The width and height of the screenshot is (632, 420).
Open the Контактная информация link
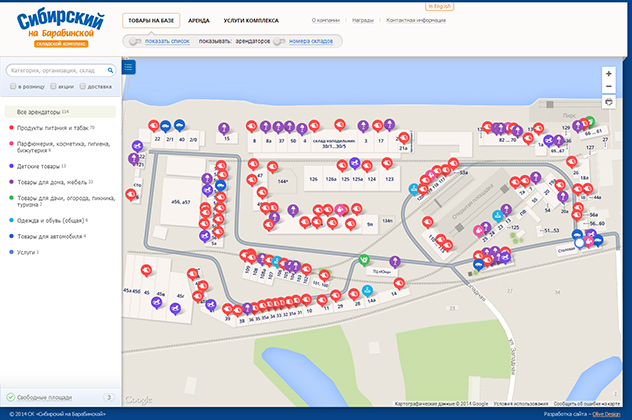(x=416, y=20)
